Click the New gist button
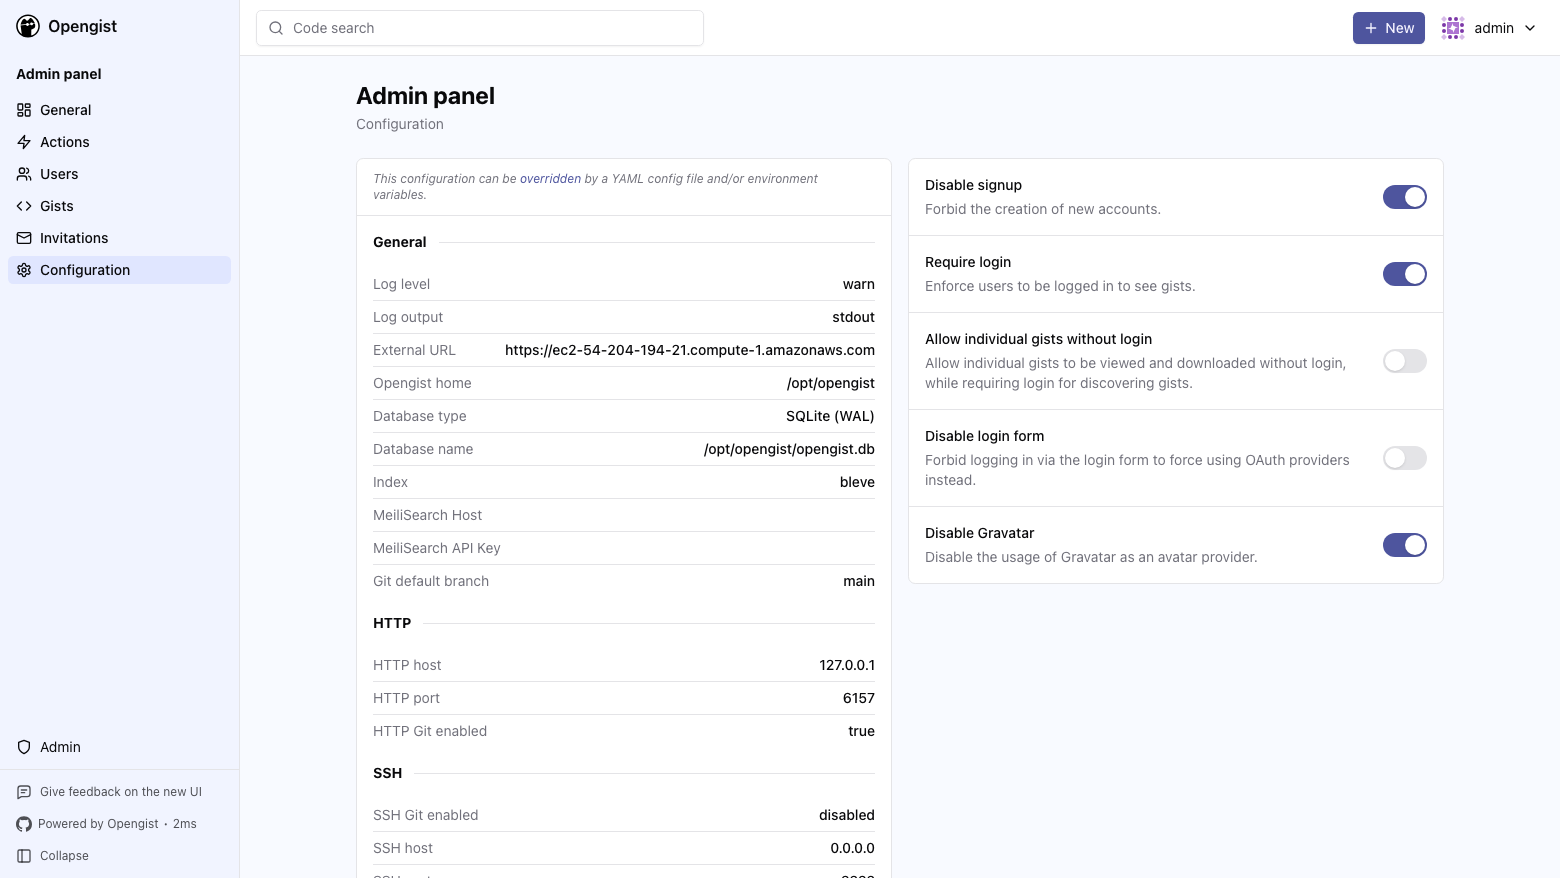Image resolution: width=1560 pixels, height=878 pixels. coord(1389,28)
